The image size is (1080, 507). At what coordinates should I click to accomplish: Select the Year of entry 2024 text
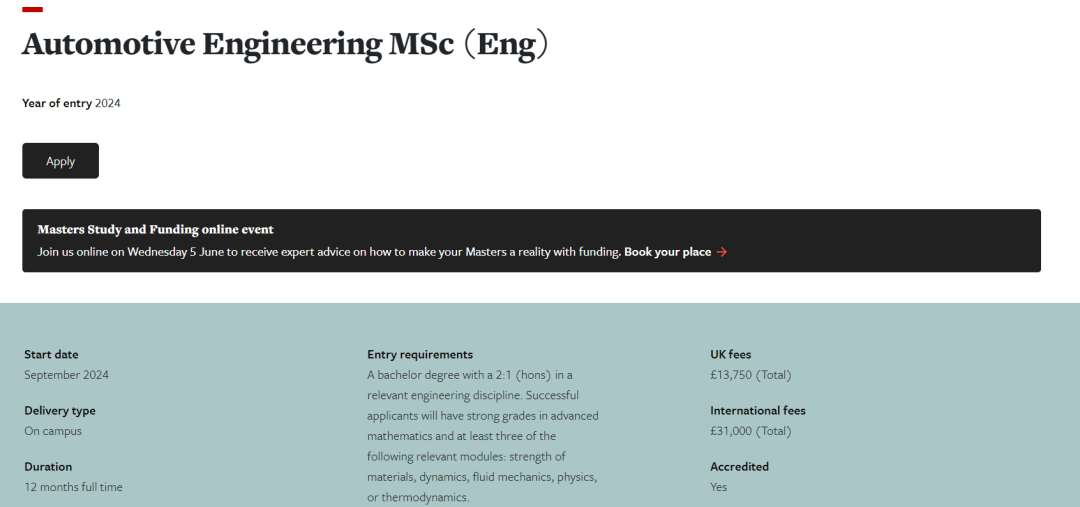tap(72, 103)
